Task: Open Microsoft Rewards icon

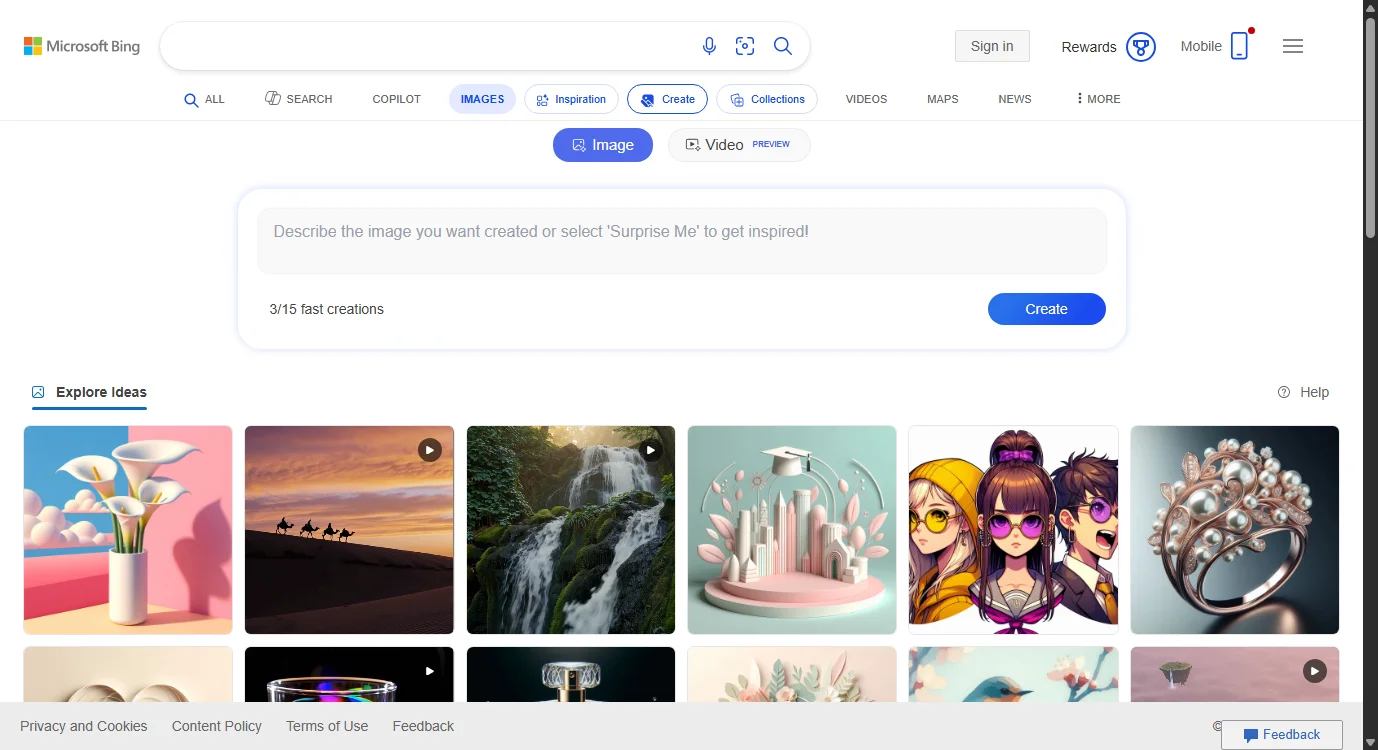Action: [1140, 46]
